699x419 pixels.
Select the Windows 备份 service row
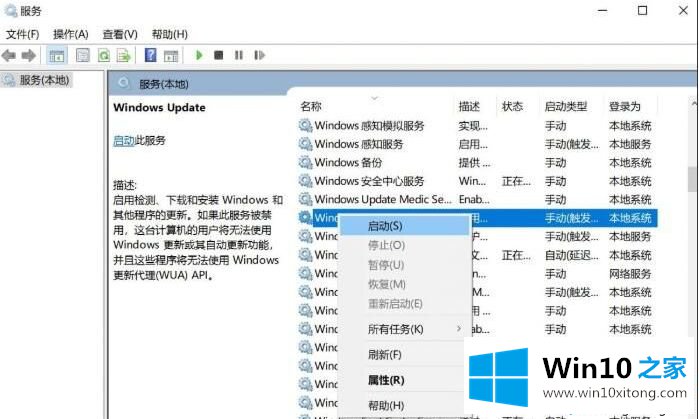click(x=477, y=163)
